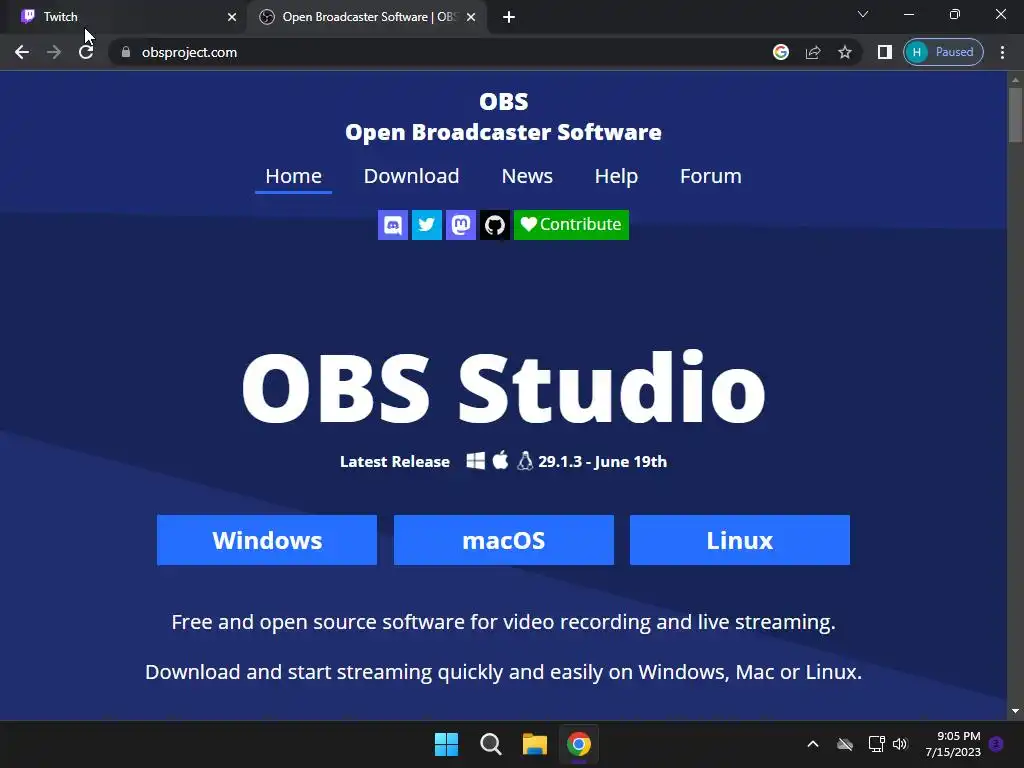
Task: Click the Windows logo by Latest Release
Action: tap(475, 461)
